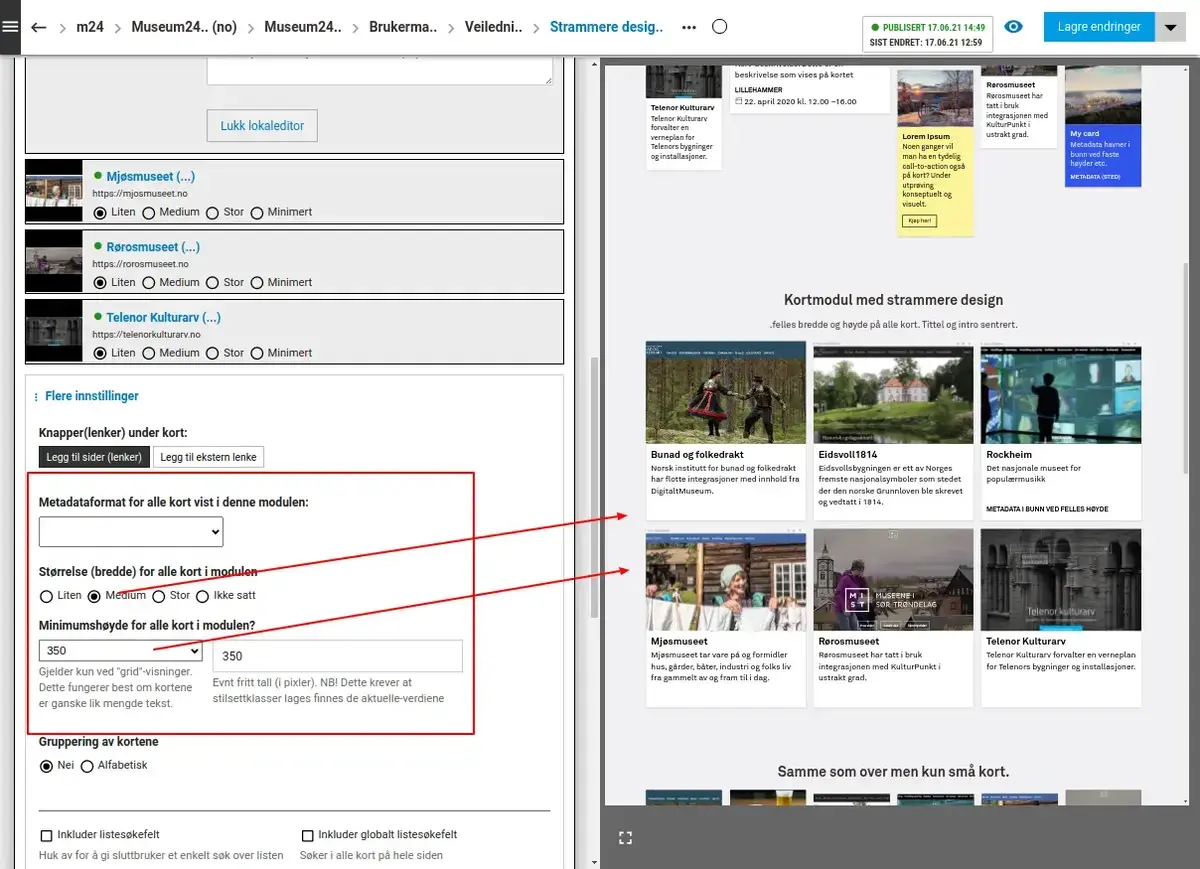Select Medium size for all cards in module
This screenshot has height=869, width=1200.
(x=95, y=596)
